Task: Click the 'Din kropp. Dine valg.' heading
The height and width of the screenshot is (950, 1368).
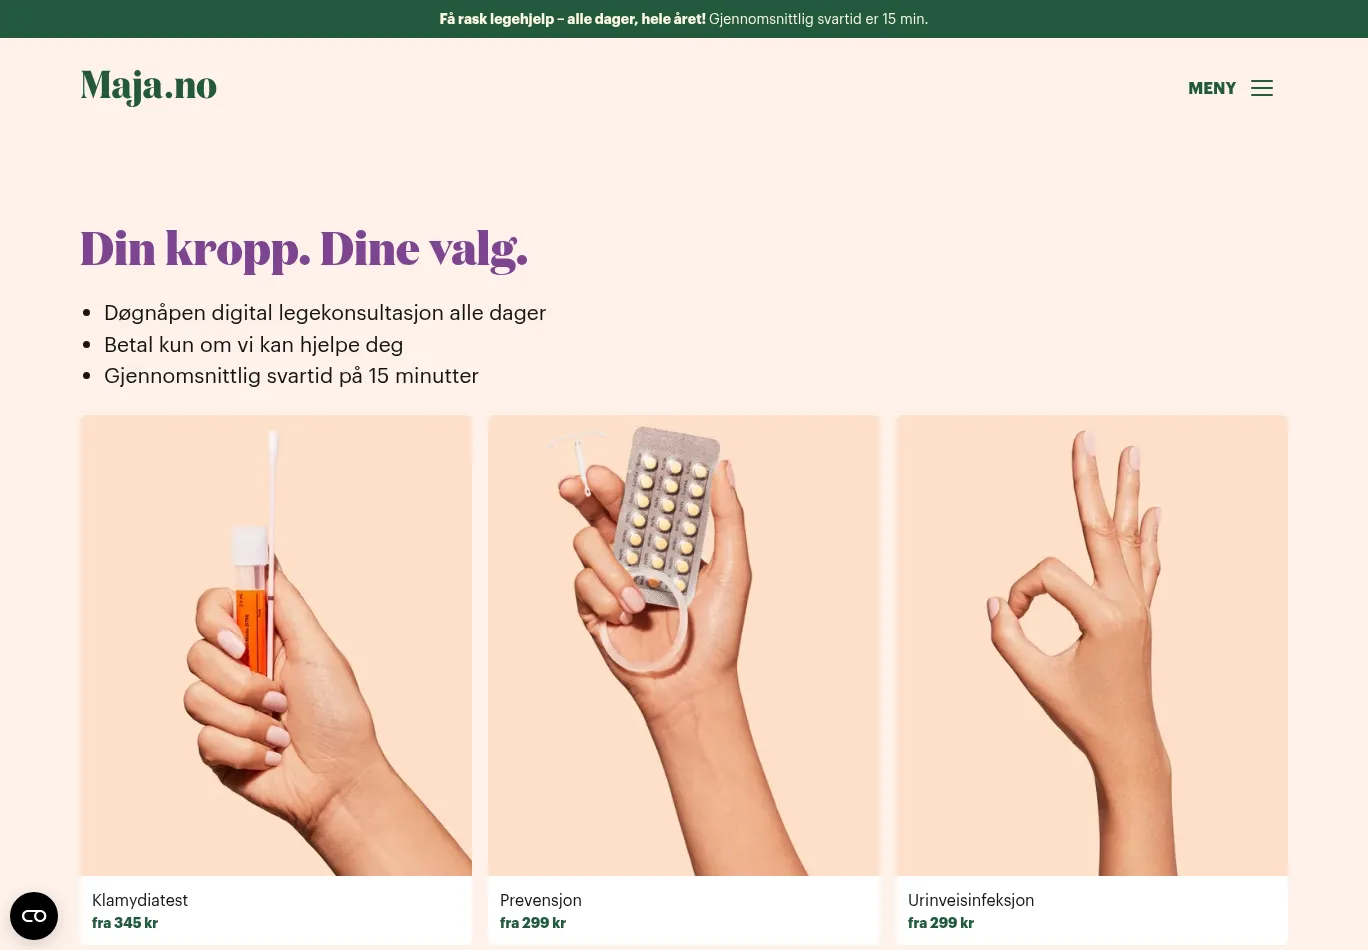Action: [x=304, y=249]
